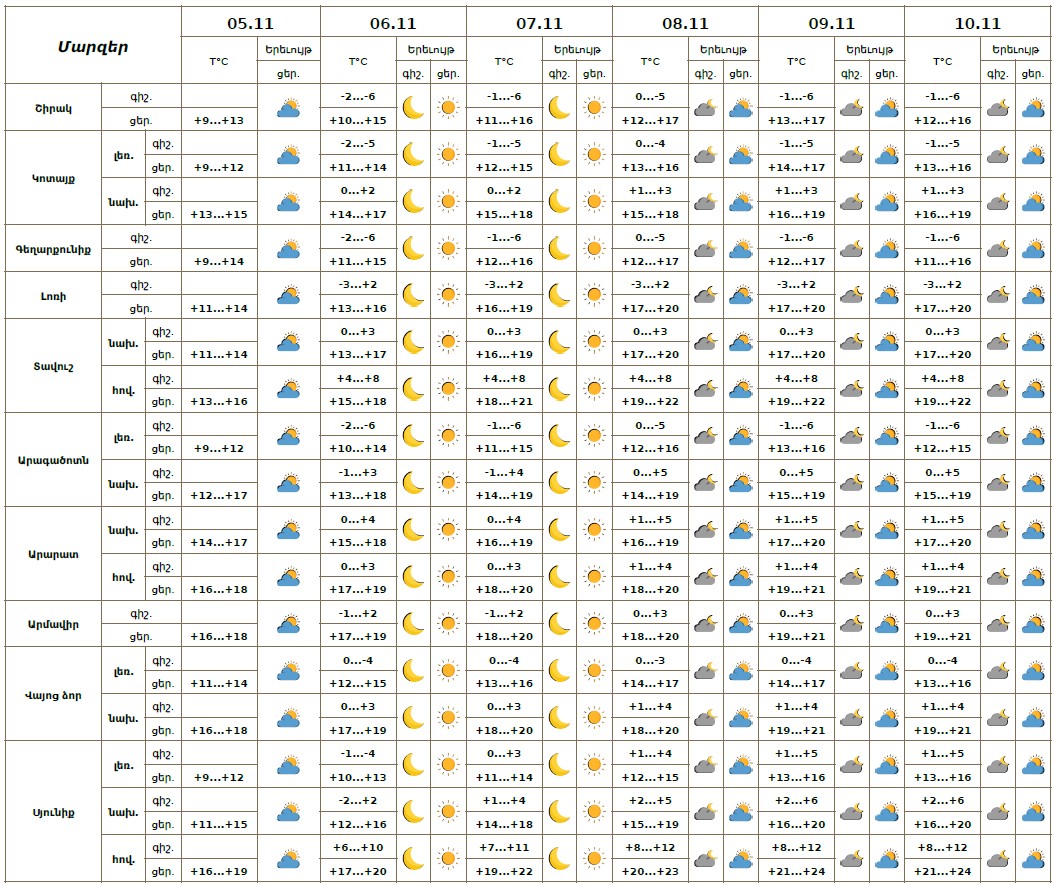The height and width of the screenshot is (885, 1054).
Task: Click Լոռի cloudy night icon on 09.11
Action: click(852, 296)
